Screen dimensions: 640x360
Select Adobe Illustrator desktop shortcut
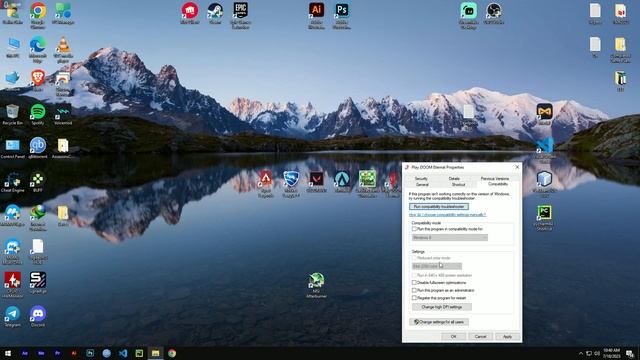click(x=316, y=16)
